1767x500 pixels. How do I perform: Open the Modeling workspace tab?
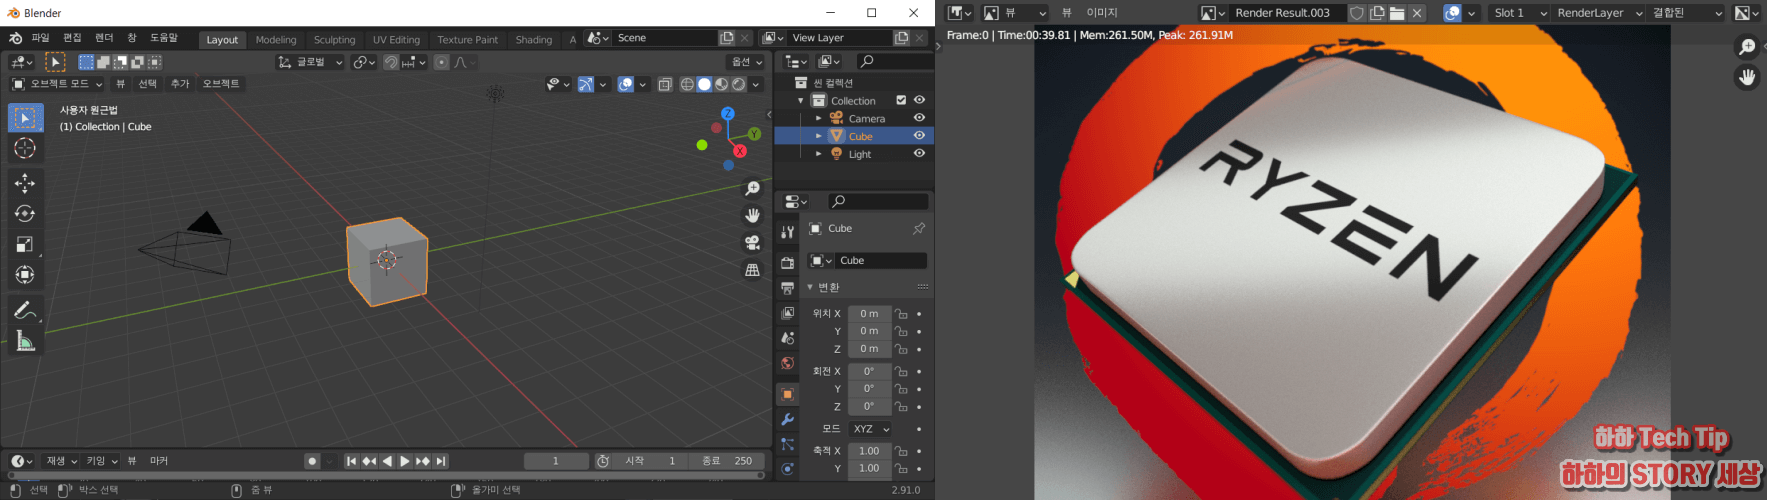[276, 40]
